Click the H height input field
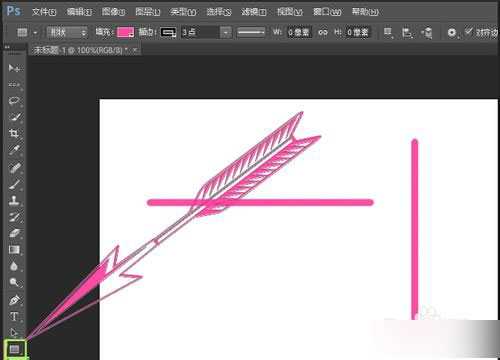The width and height of the screenshot is (500, 360). (x=358, y=32)
